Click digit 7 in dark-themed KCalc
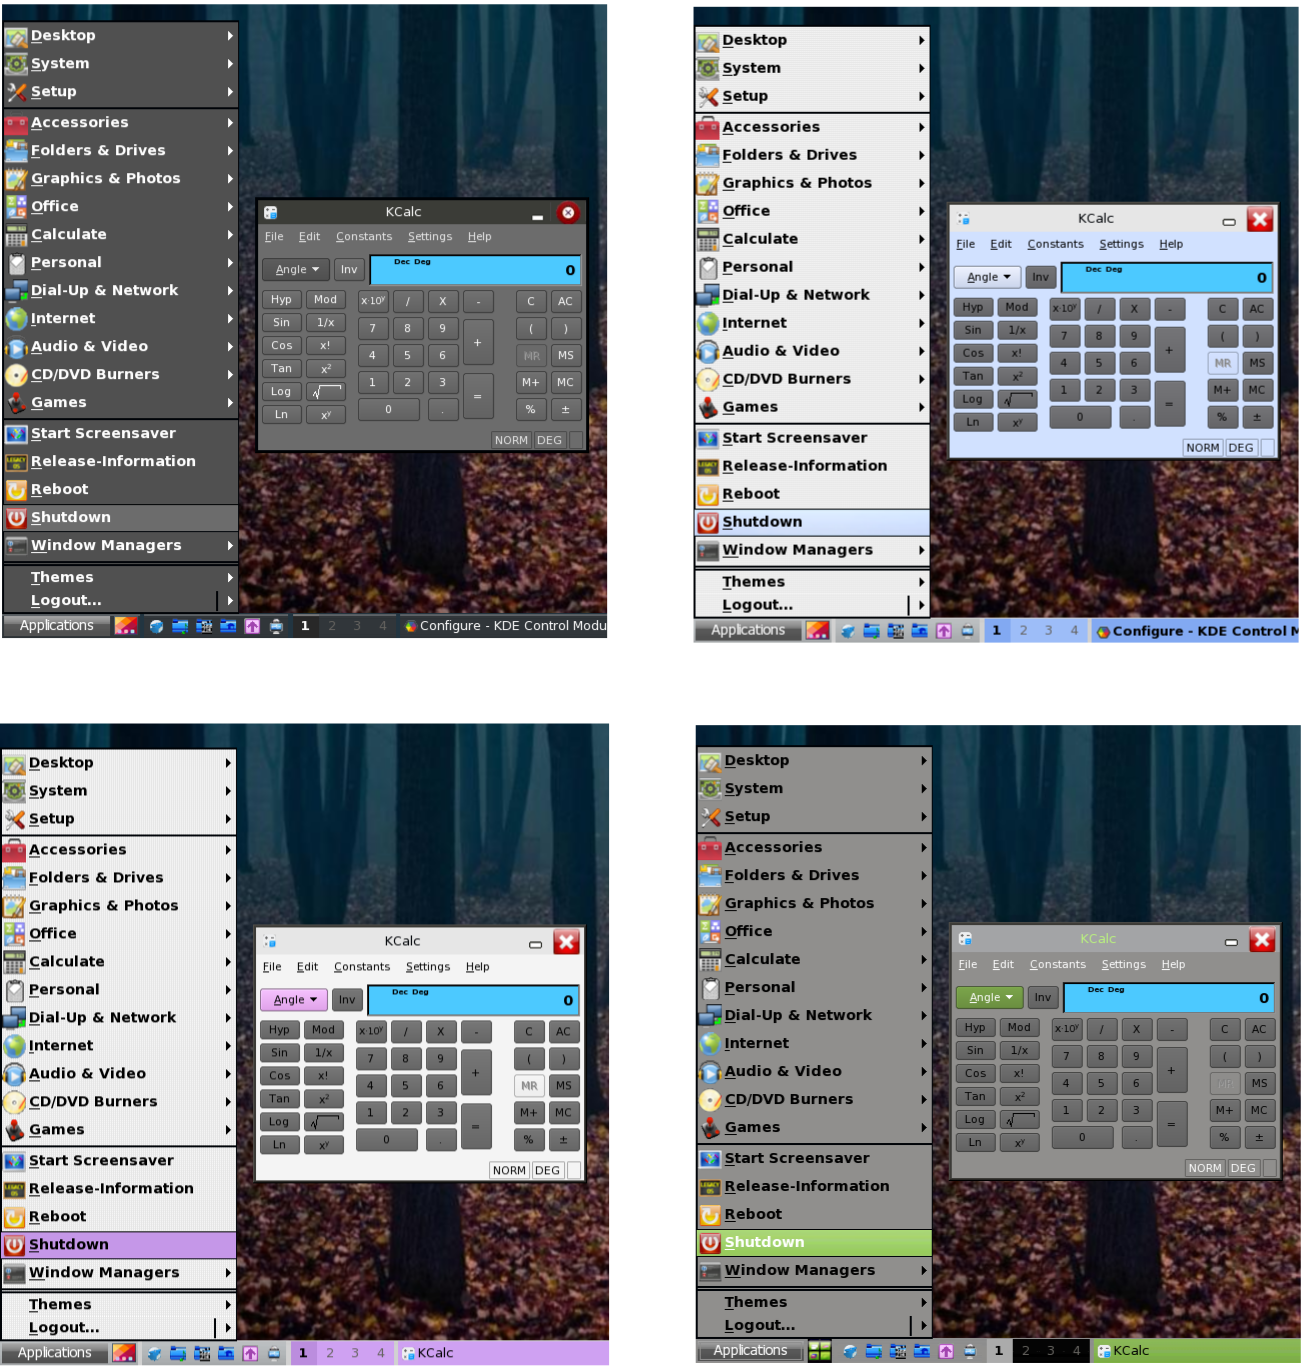Viewport: 1306px width, 1366px height. tap(372, 328)
